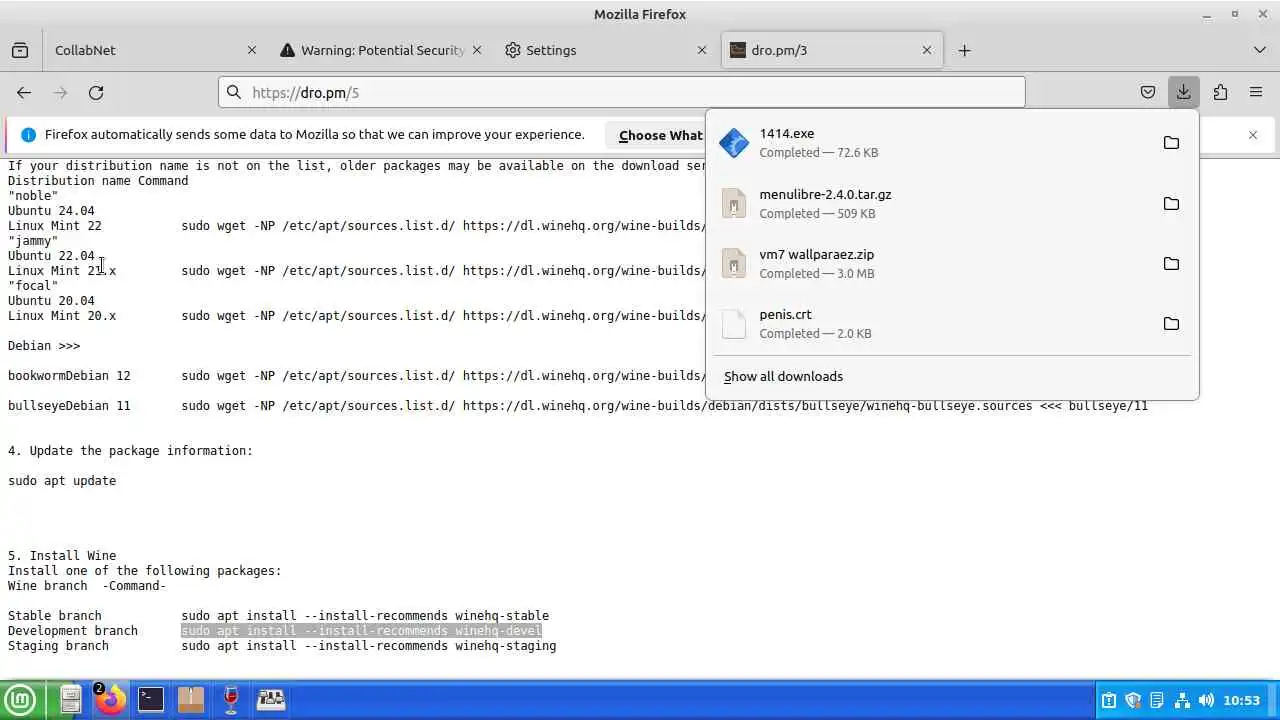The height and width of the screenshot is (720, 1280).
Task: Click the Firefox taskbar icon
Action: click(110, 700)
